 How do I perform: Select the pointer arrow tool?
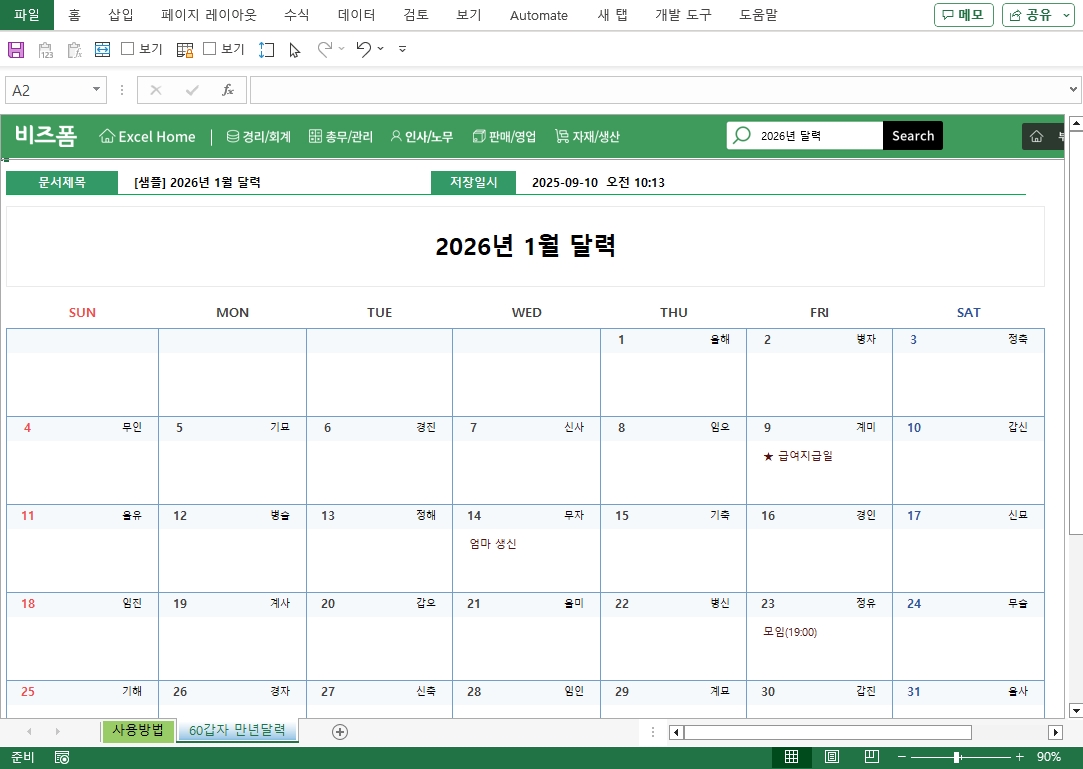pos(295,50)
